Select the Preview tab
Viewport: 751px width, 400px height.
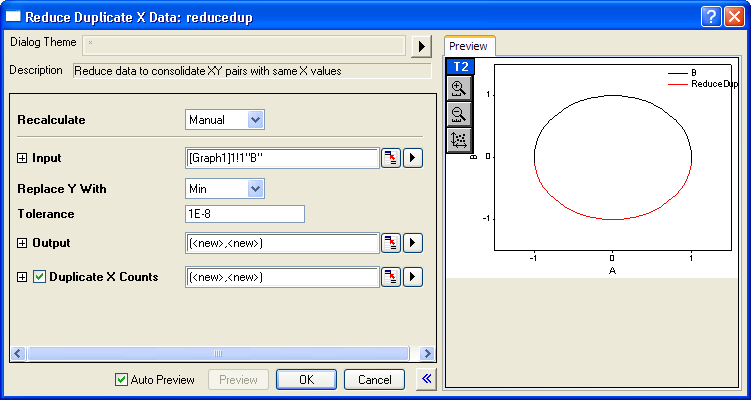(468, 46)
